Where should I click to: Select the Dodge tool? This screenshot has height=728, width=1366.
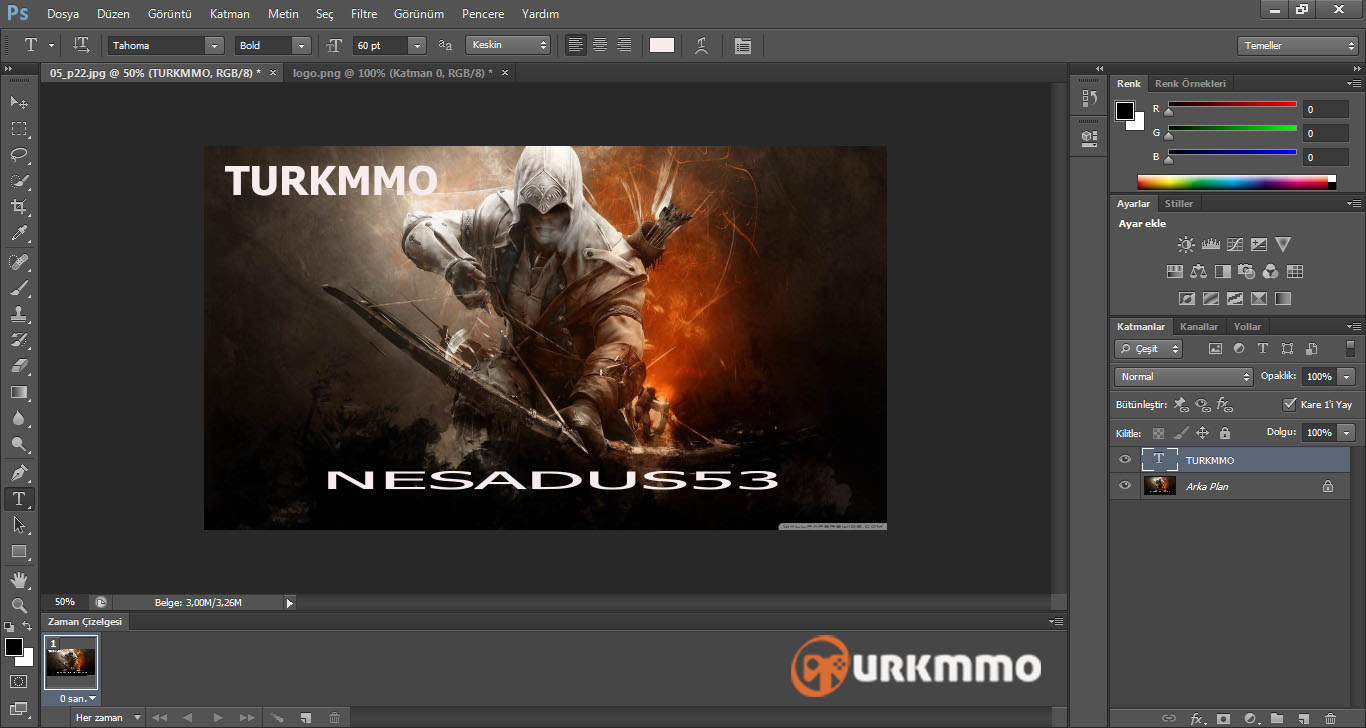(x=19, y=444)
